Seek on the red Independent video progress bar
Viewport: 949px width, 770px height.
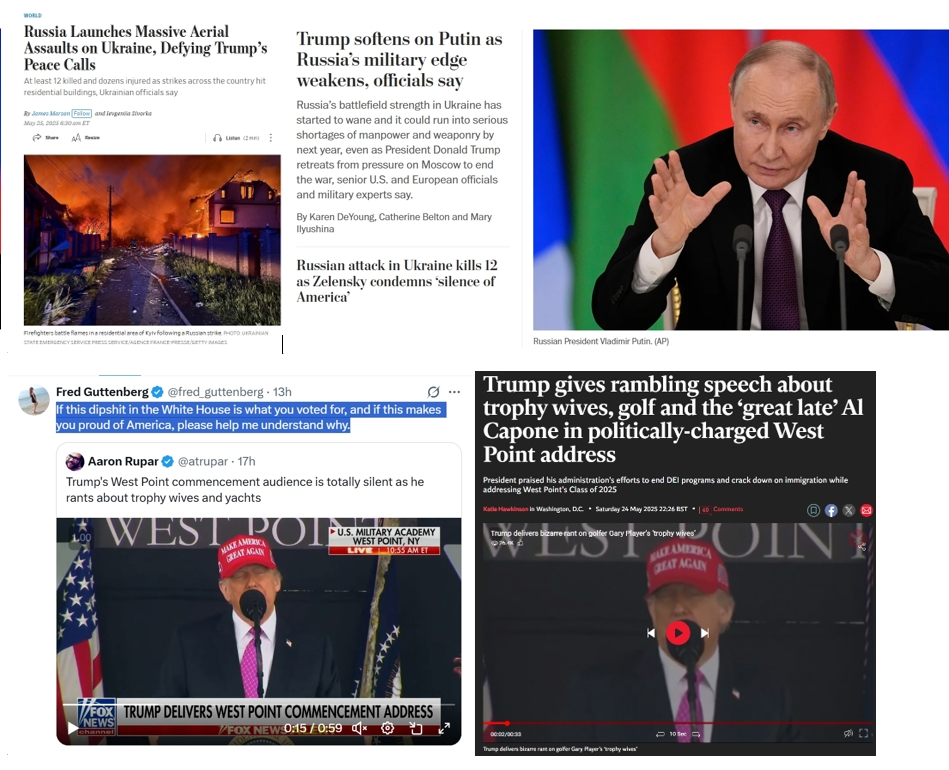tap(677, 723)
